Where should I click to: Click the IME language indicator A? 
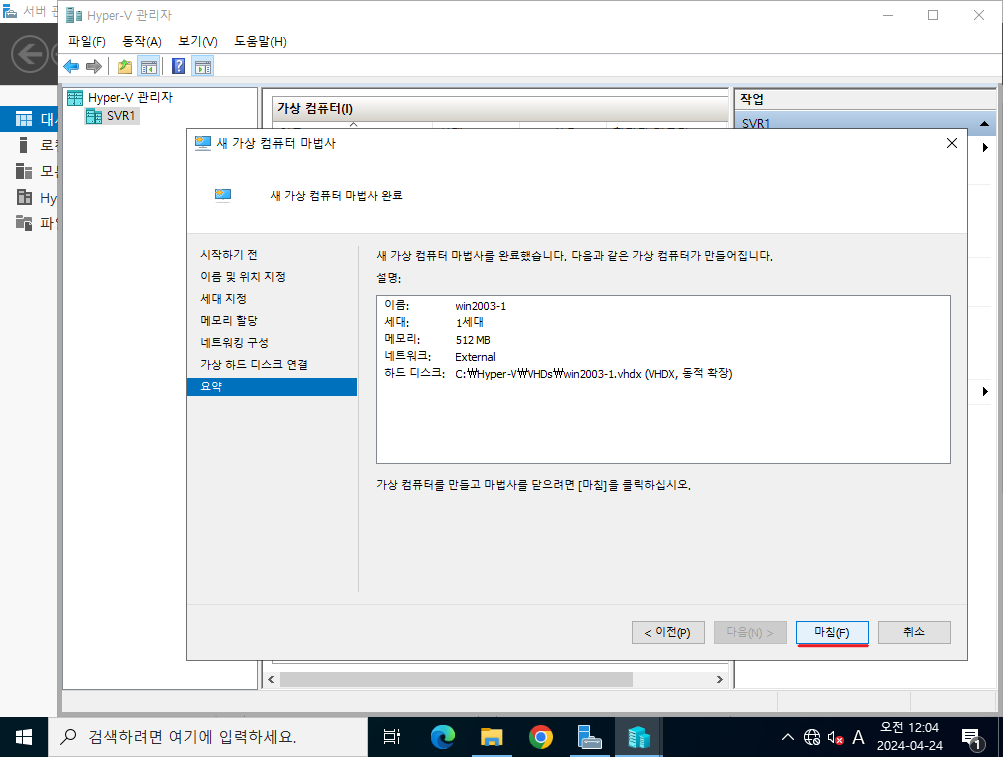tap(858, 737)
